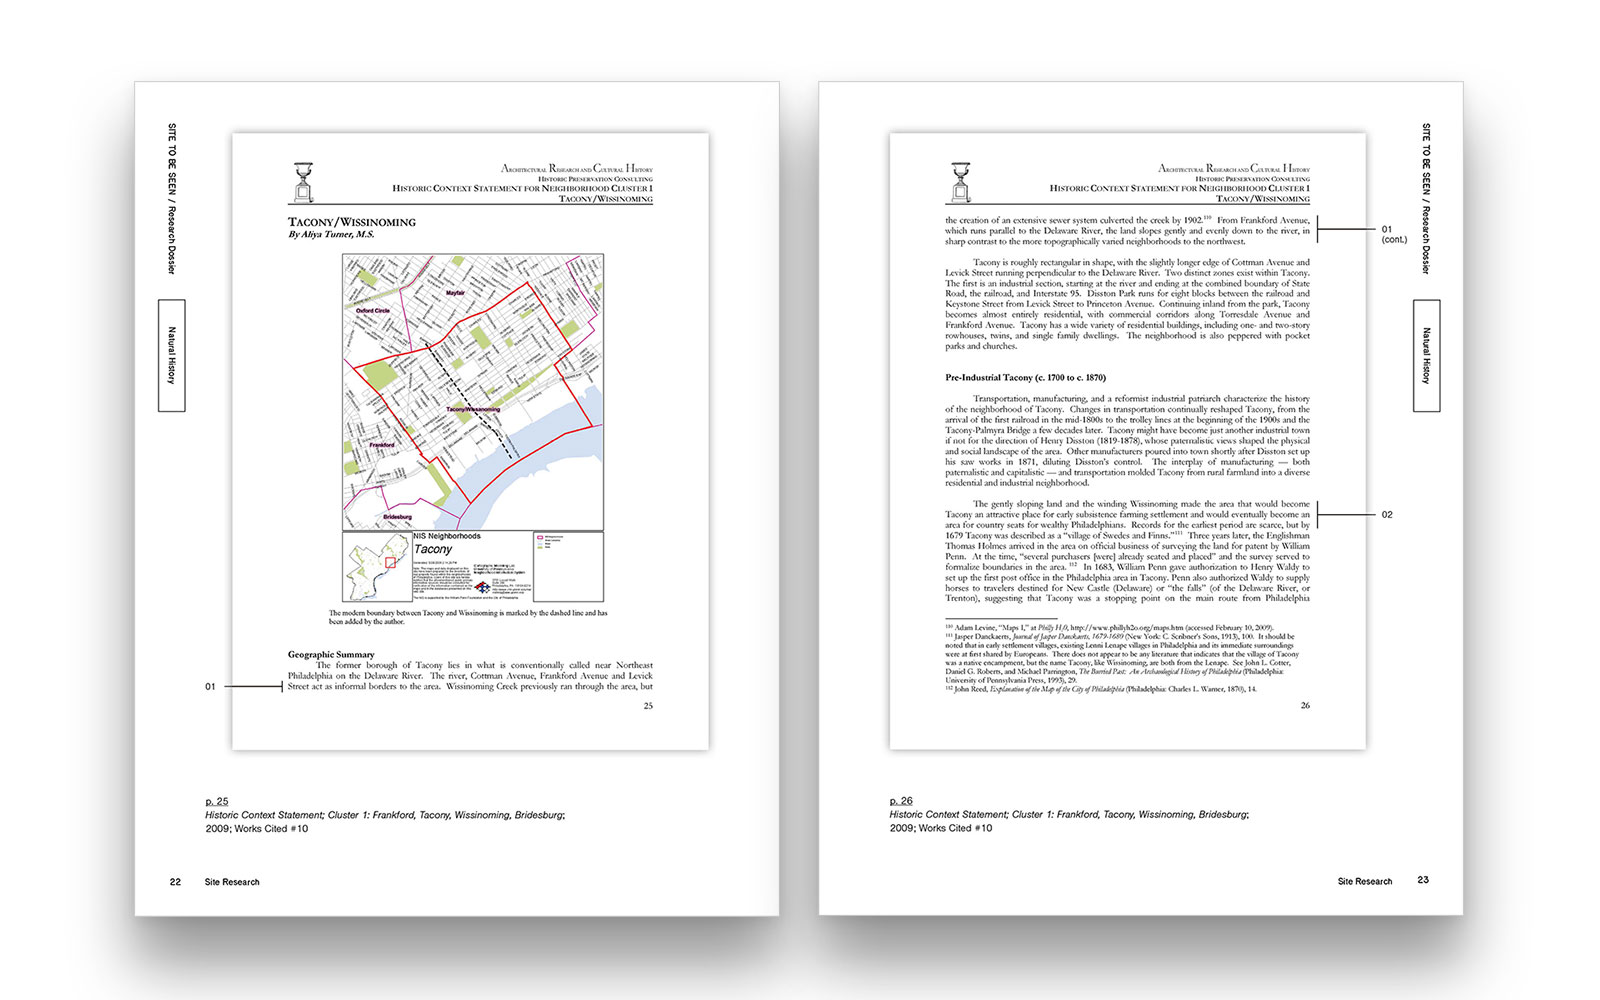Image resolution: width=1600 pixels, height=1000 pixels.
Task: Click the left vertical 'SITE TO BE SEEN / Research Dossier' title
Action: point(171,198)
